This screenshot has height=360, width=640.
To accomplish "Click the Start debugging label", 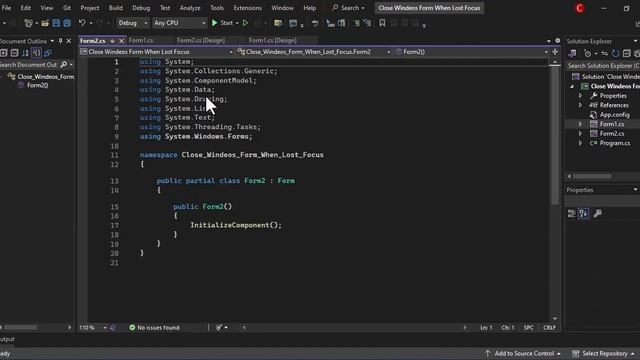I will coord(227,23).
